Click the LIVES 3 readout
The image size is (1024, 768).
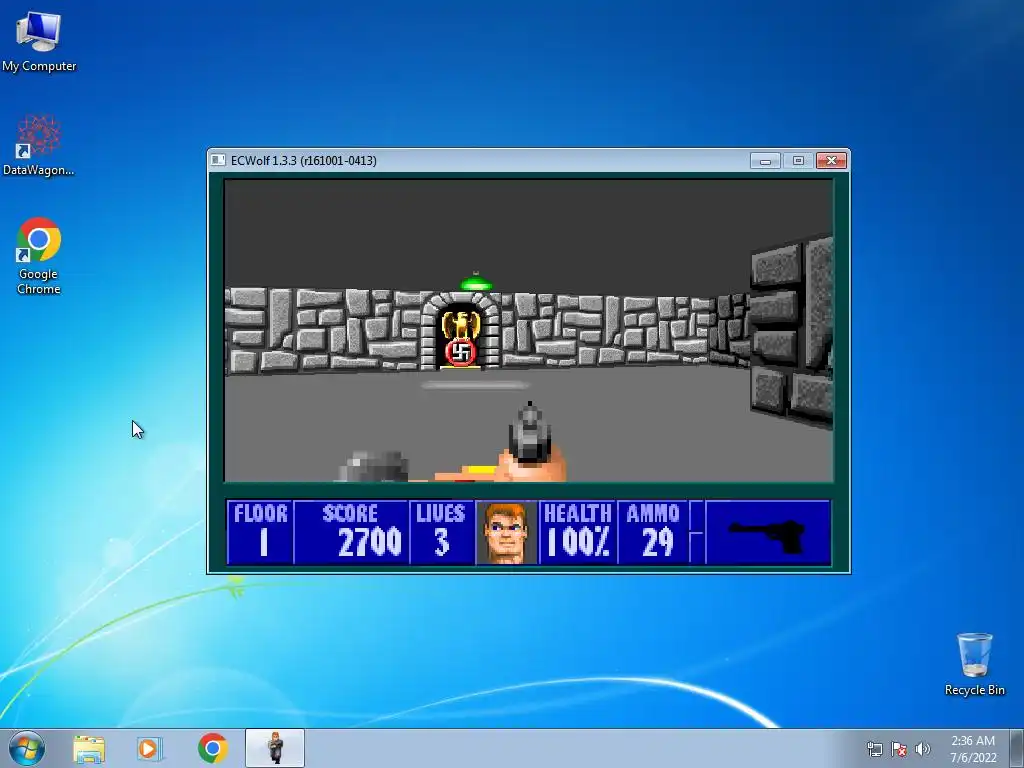click(x=441, y=532)
